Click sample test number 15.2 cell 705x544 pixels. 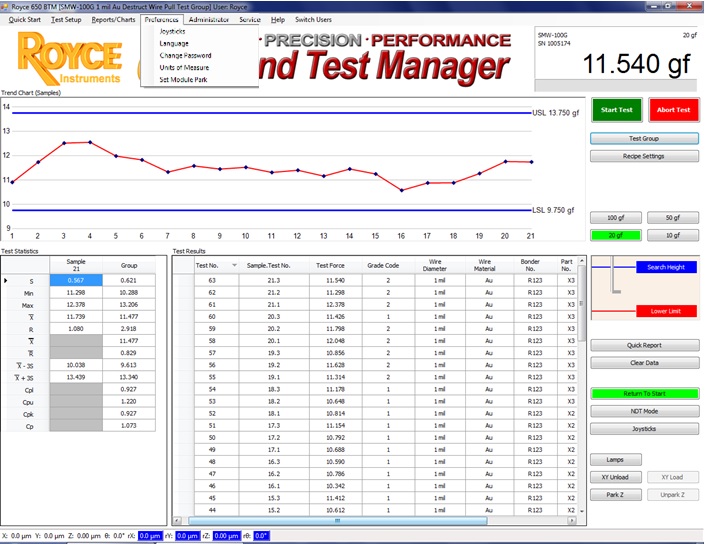[274, 510]
